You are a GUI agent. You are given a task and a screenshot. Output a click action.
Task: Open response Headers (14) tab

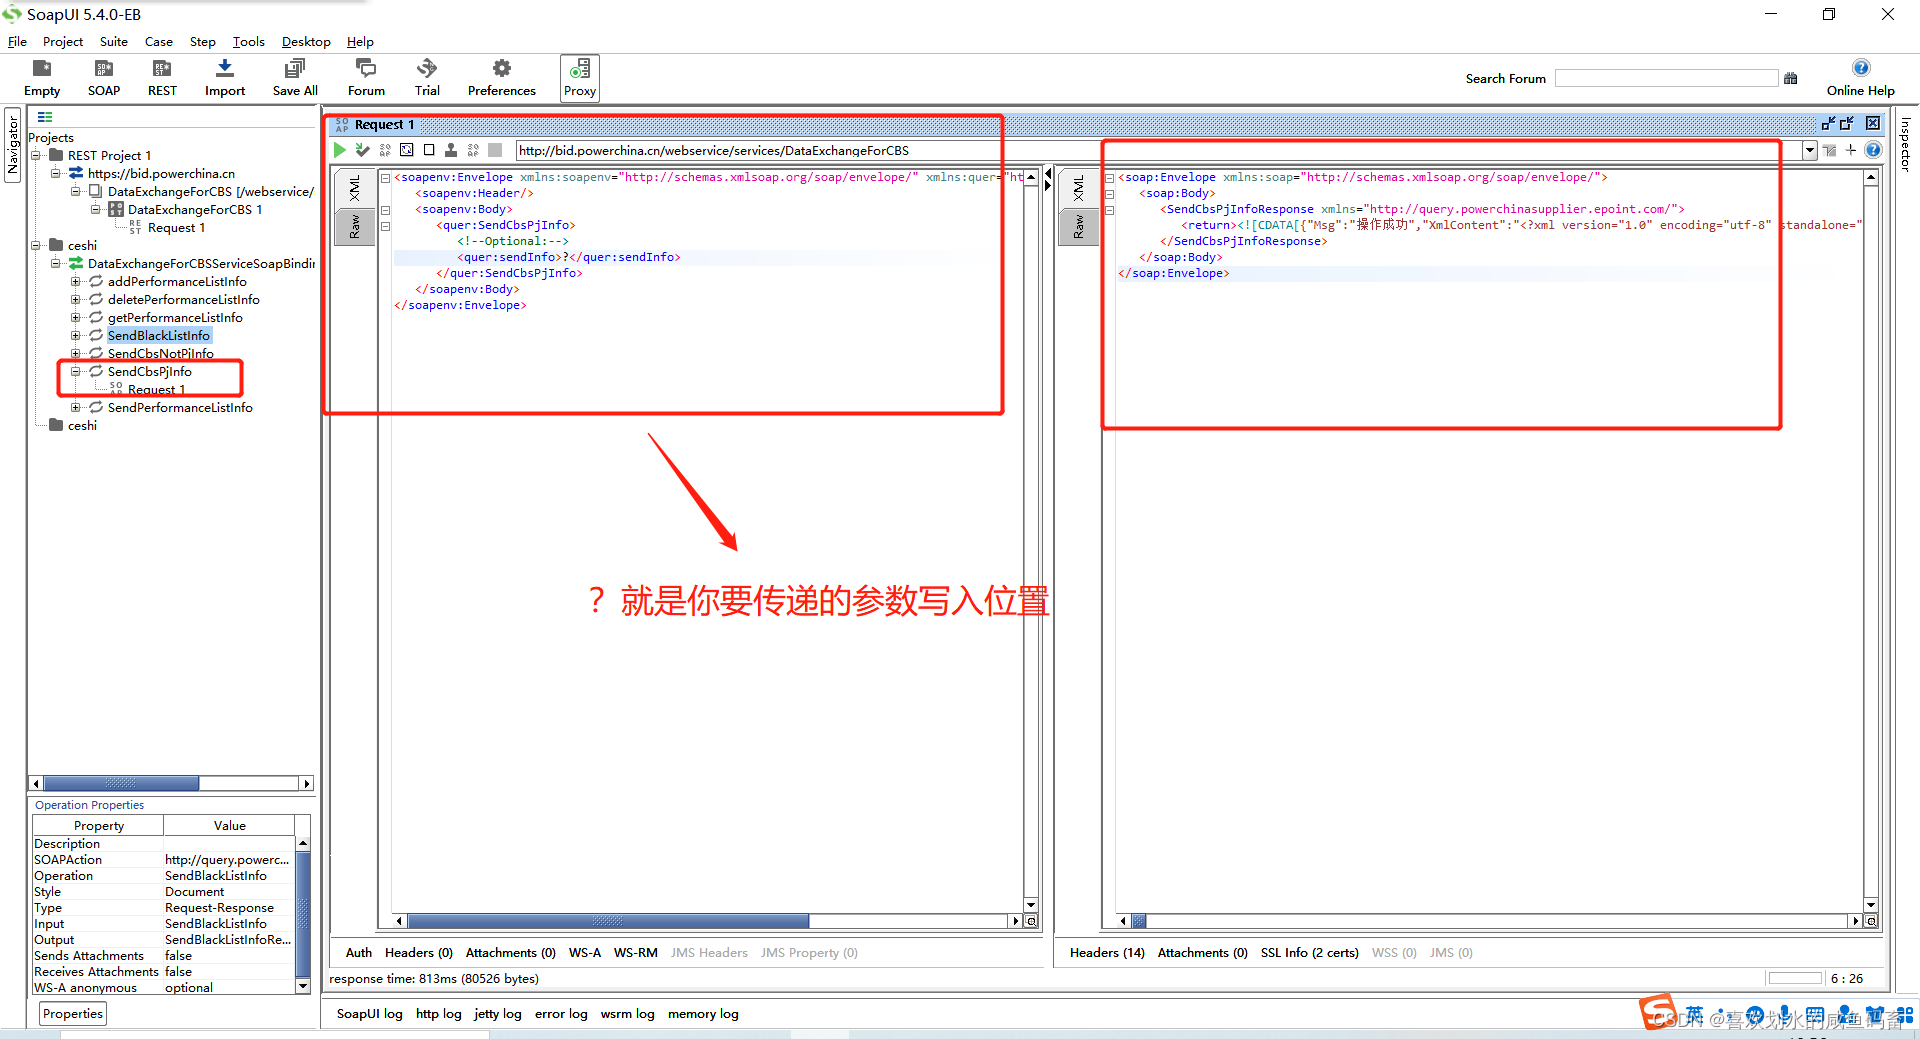pos(1107,952)
